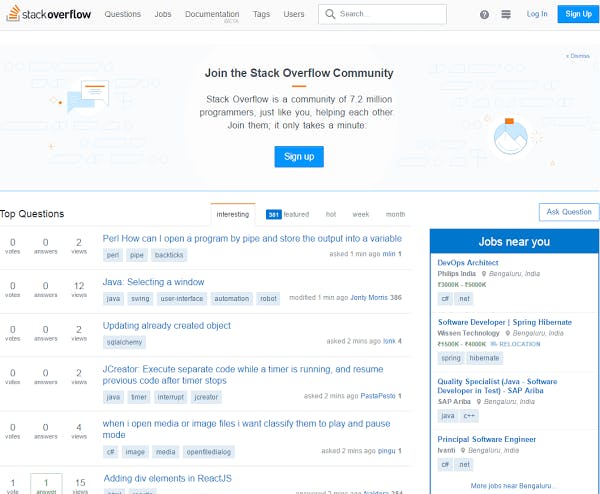Click the user-interface tag
This screenshot has height=494, width=600.
(x=182, y=299)
